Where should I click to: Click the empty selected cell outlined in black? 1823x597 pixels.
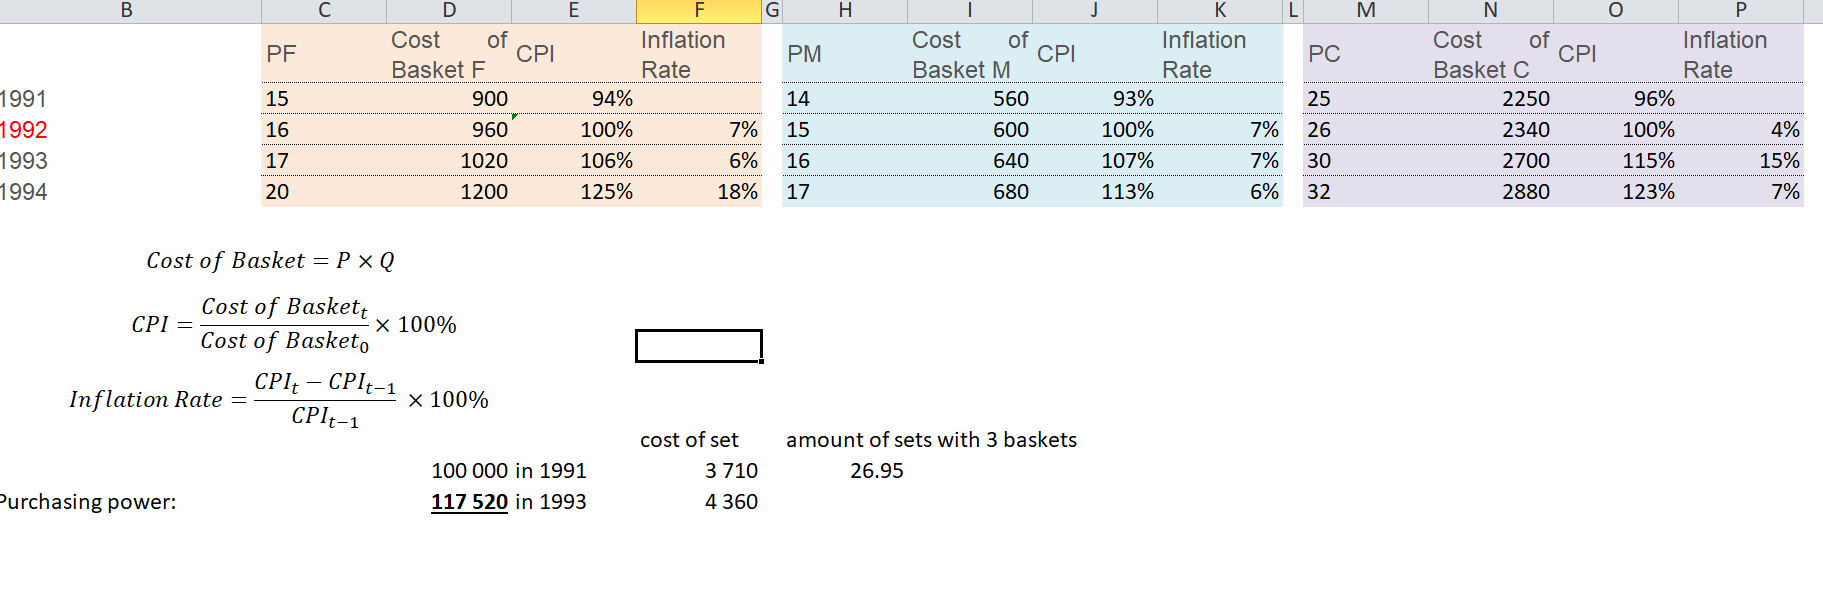[x=698, y=346]
